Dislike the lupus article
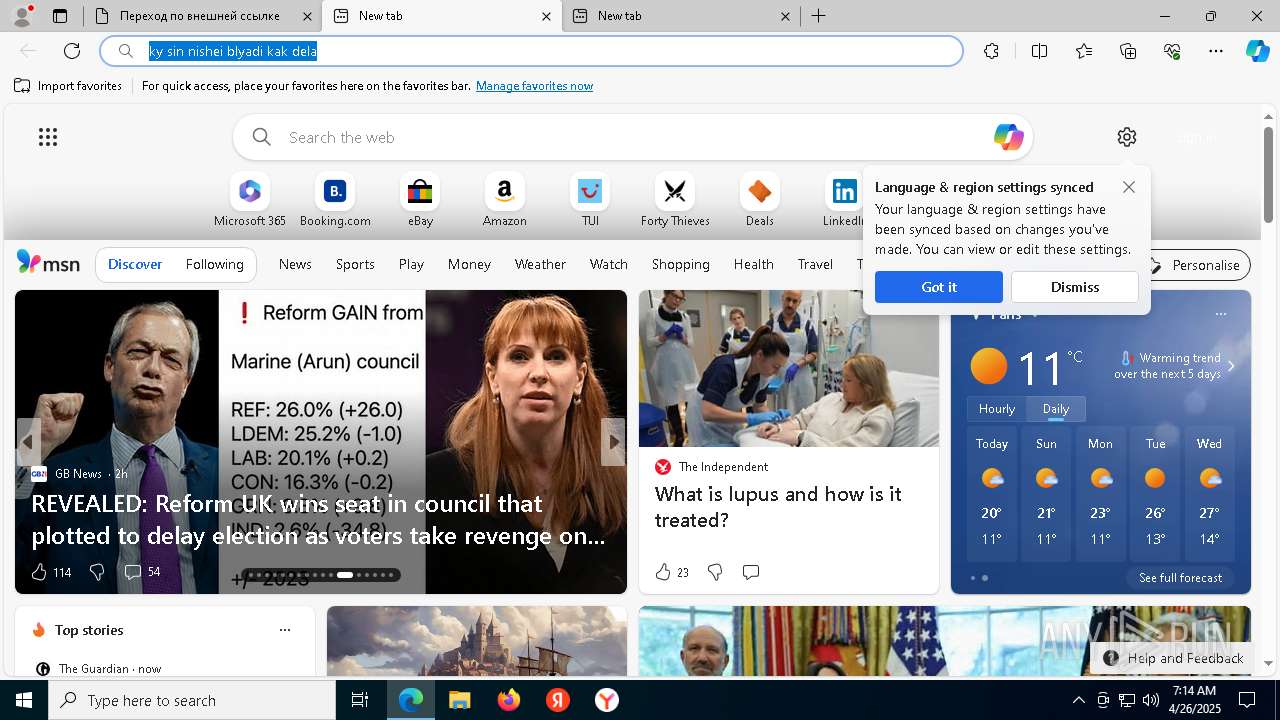This screenshot has height=720, width=1280. coord(715,572)
